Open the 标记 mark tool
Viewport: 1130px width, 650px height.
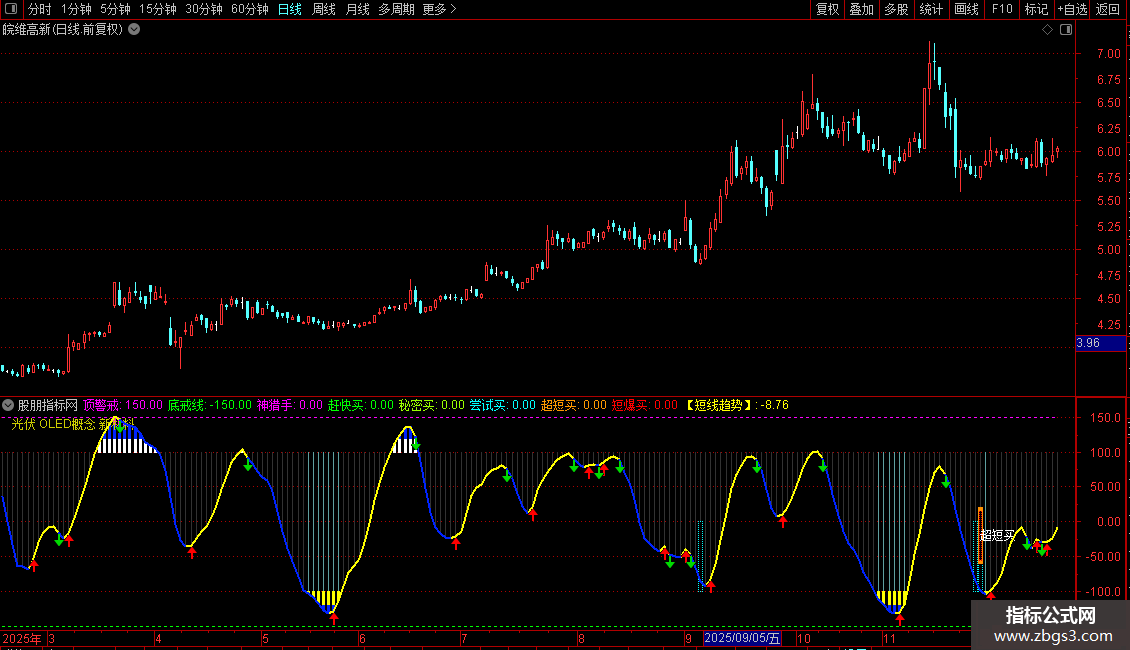(x=1037, y=10)
